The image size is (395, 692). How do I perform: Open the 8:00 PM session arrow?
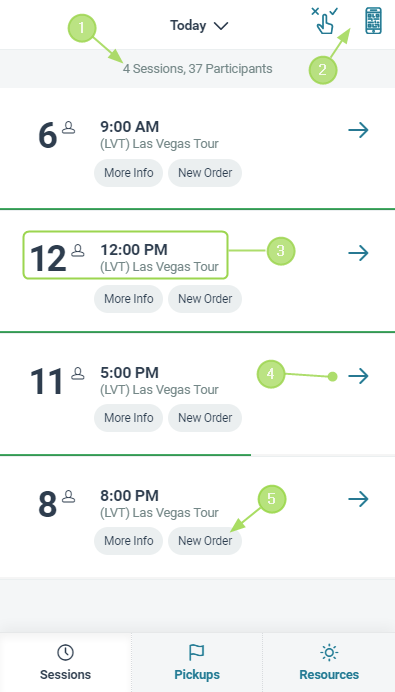pyautogui.click(x=358, y=499)
